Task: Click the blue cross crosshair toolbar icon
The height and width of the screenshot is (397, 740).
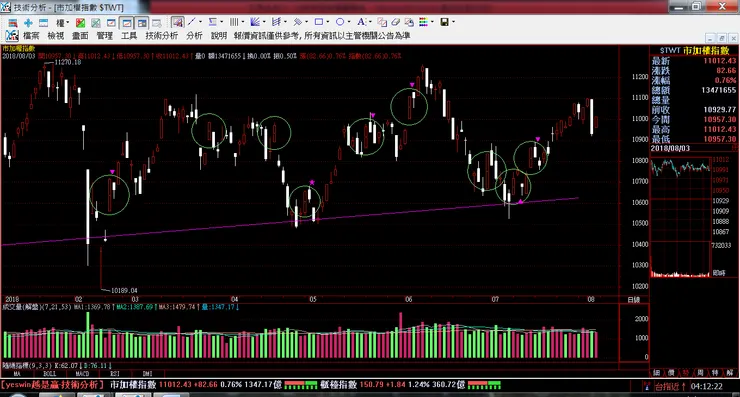Action: [28, 23]
